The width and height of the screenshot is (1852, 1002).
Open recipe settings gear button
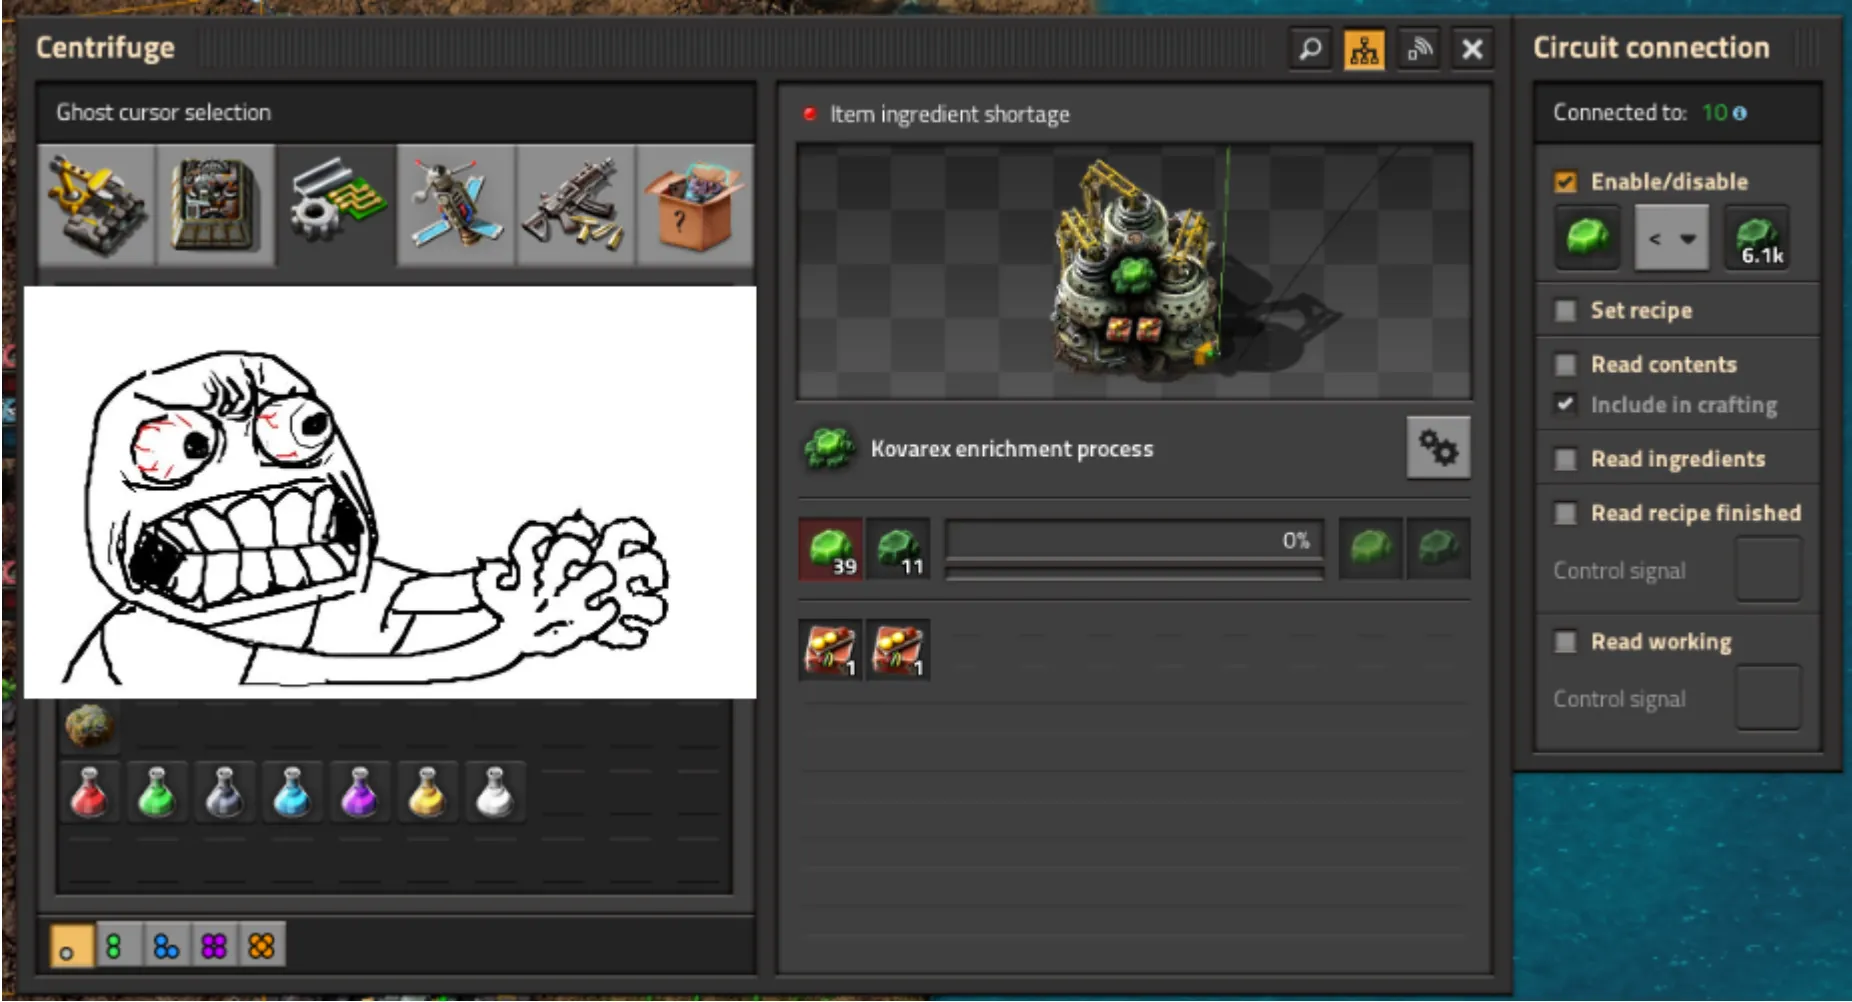(1438, 448)
